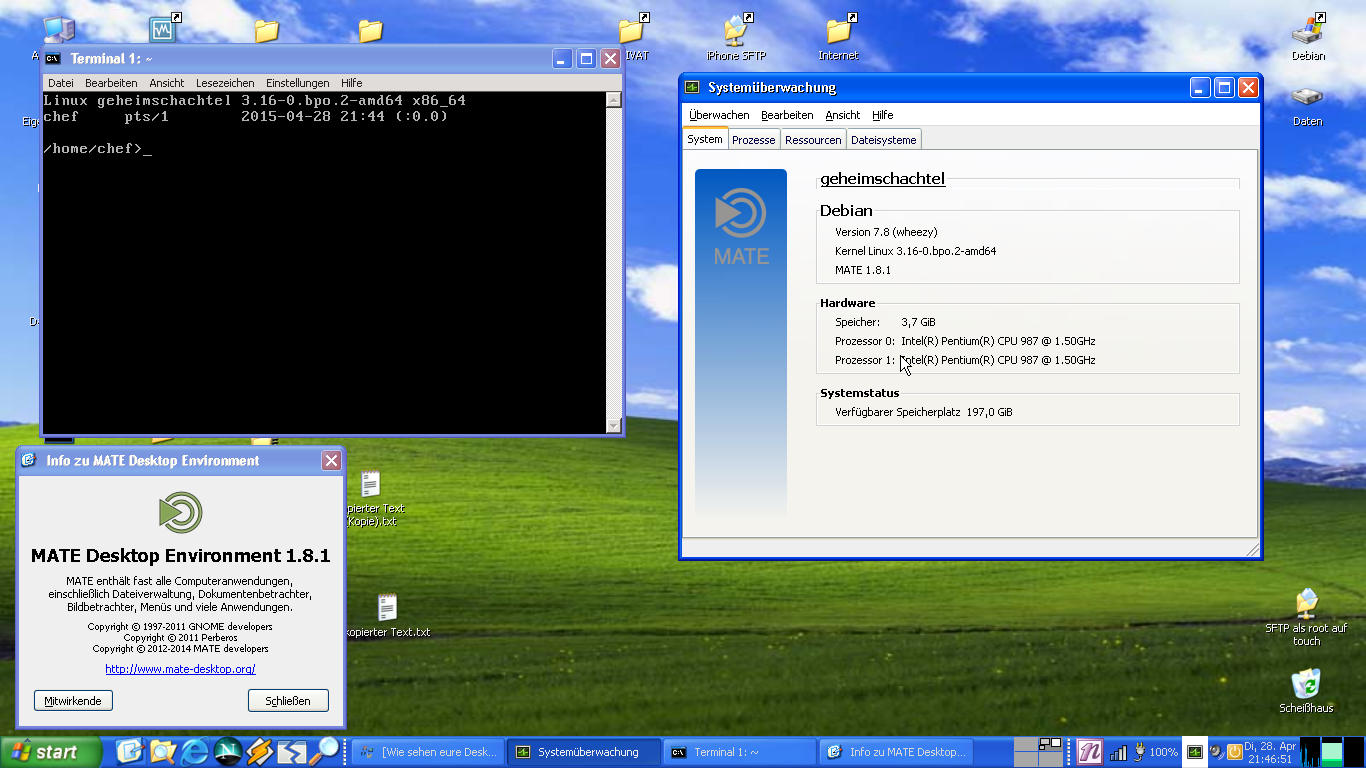Open the Daten drive icon on desktop

pos(1307,98)
